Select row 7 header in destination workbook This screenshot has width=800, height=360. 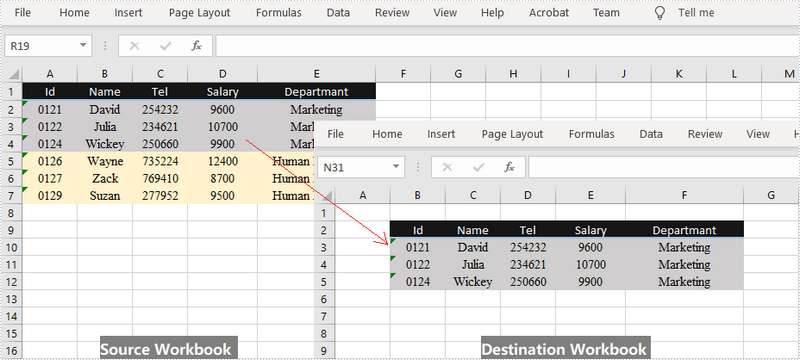pyautogui.click(x=325, y=317)
